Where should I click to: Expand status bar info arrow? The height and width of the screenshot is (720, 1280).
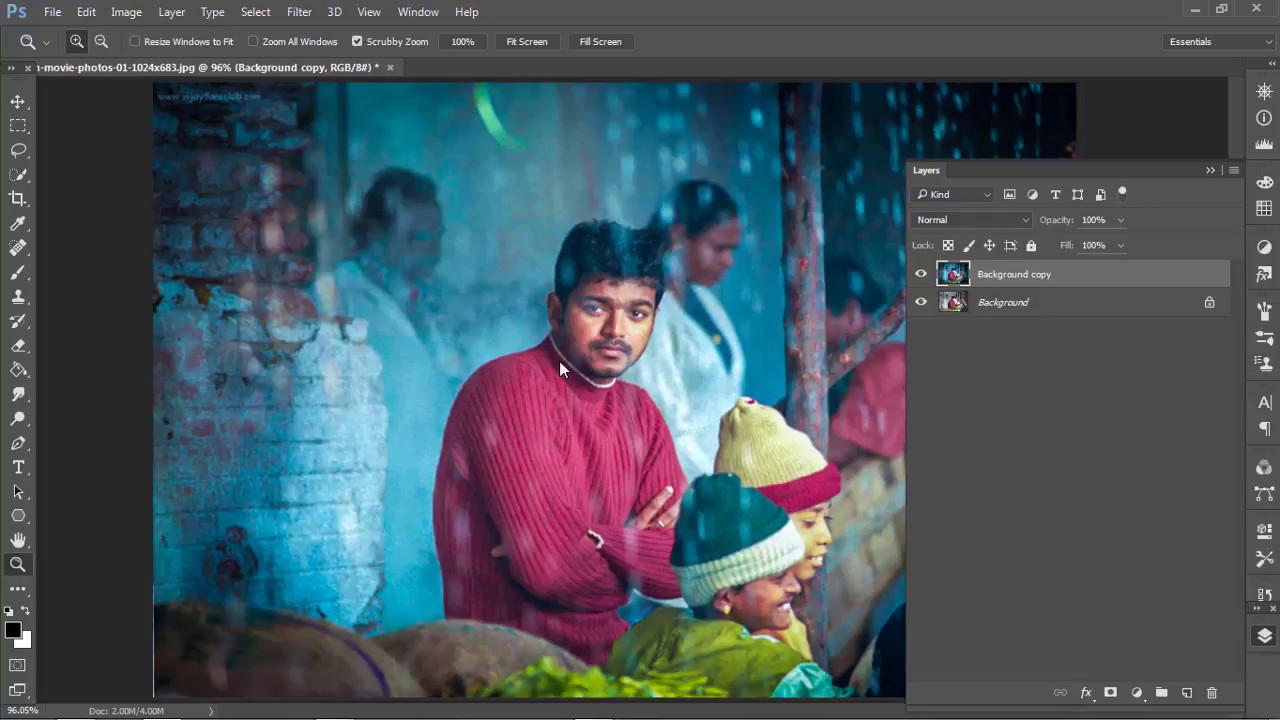pyautogui.click(x=210, y=711)
